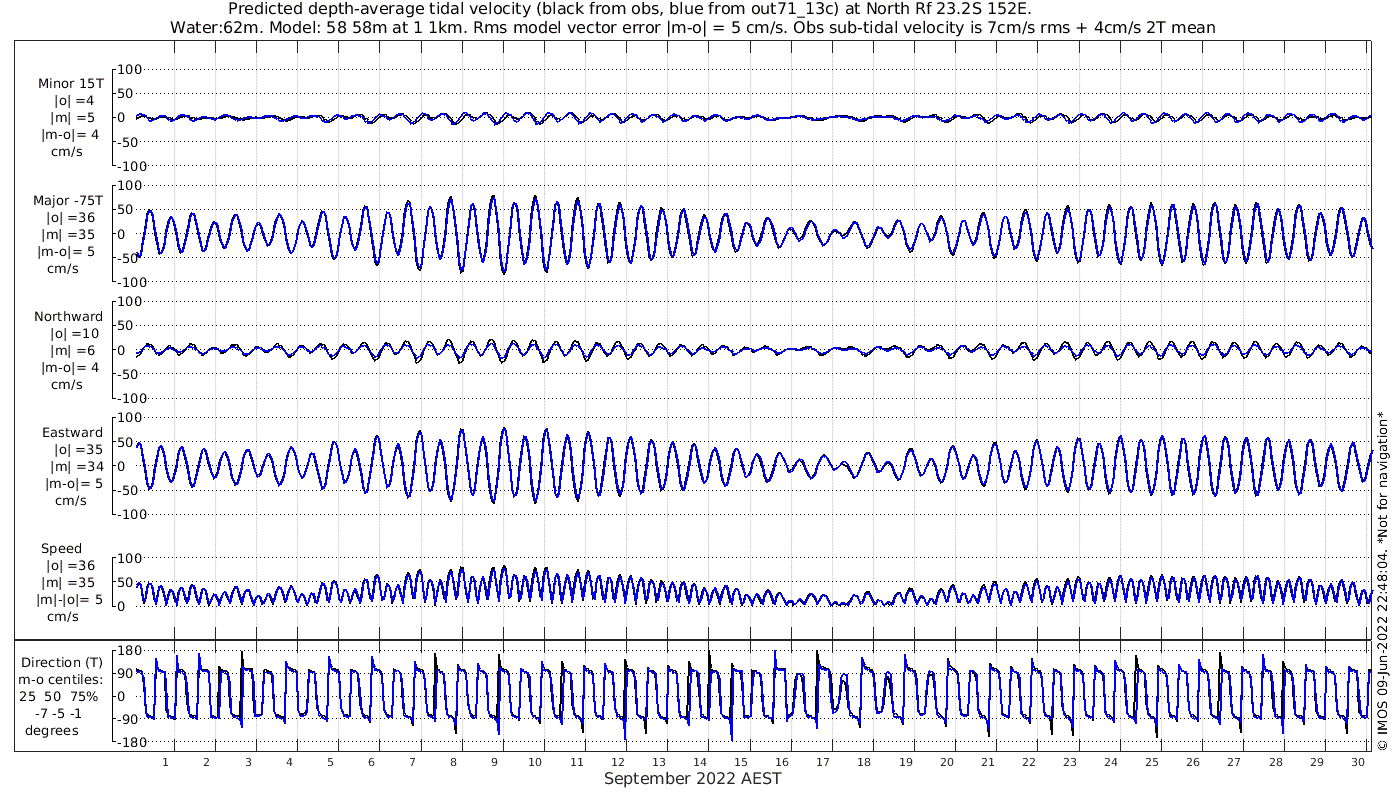Click the 'Major -75T' panel label
1400x800 pixels.
(x=68, y=201)
